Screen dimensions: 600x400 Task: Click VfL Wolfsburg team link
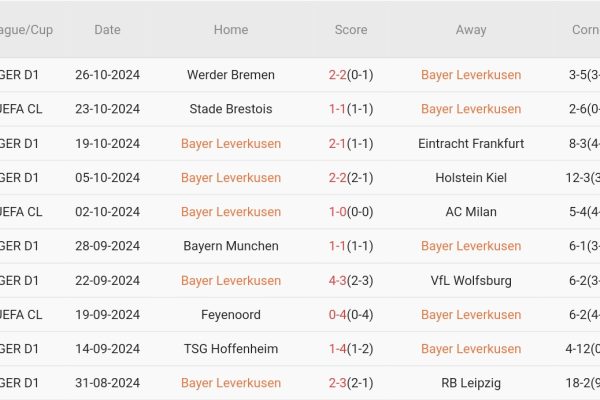(x=471, y=281)
